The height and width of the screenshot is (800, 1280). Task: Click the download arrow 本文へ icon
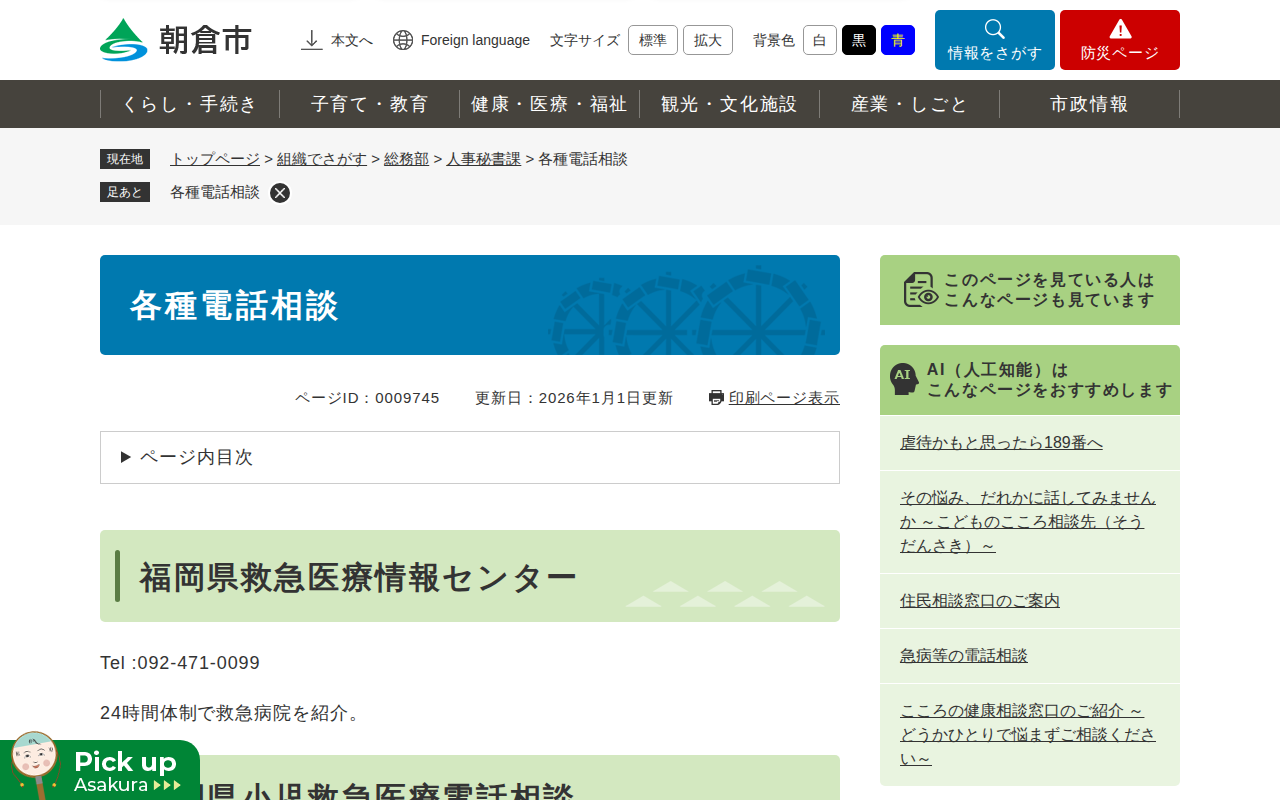click(312, 40)
